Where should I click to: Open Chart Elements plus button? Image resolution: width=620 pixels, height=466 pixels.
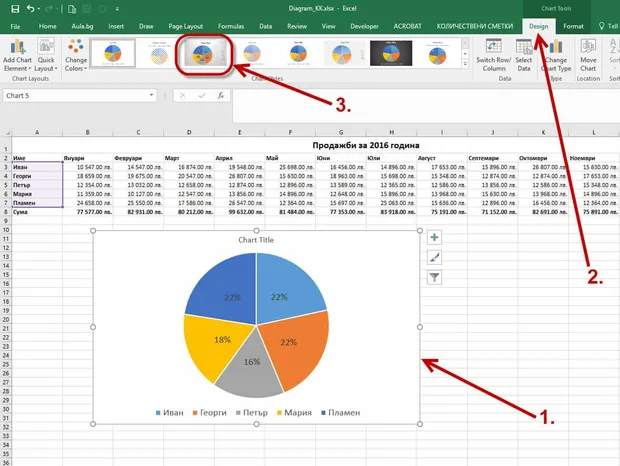[434, 238]
